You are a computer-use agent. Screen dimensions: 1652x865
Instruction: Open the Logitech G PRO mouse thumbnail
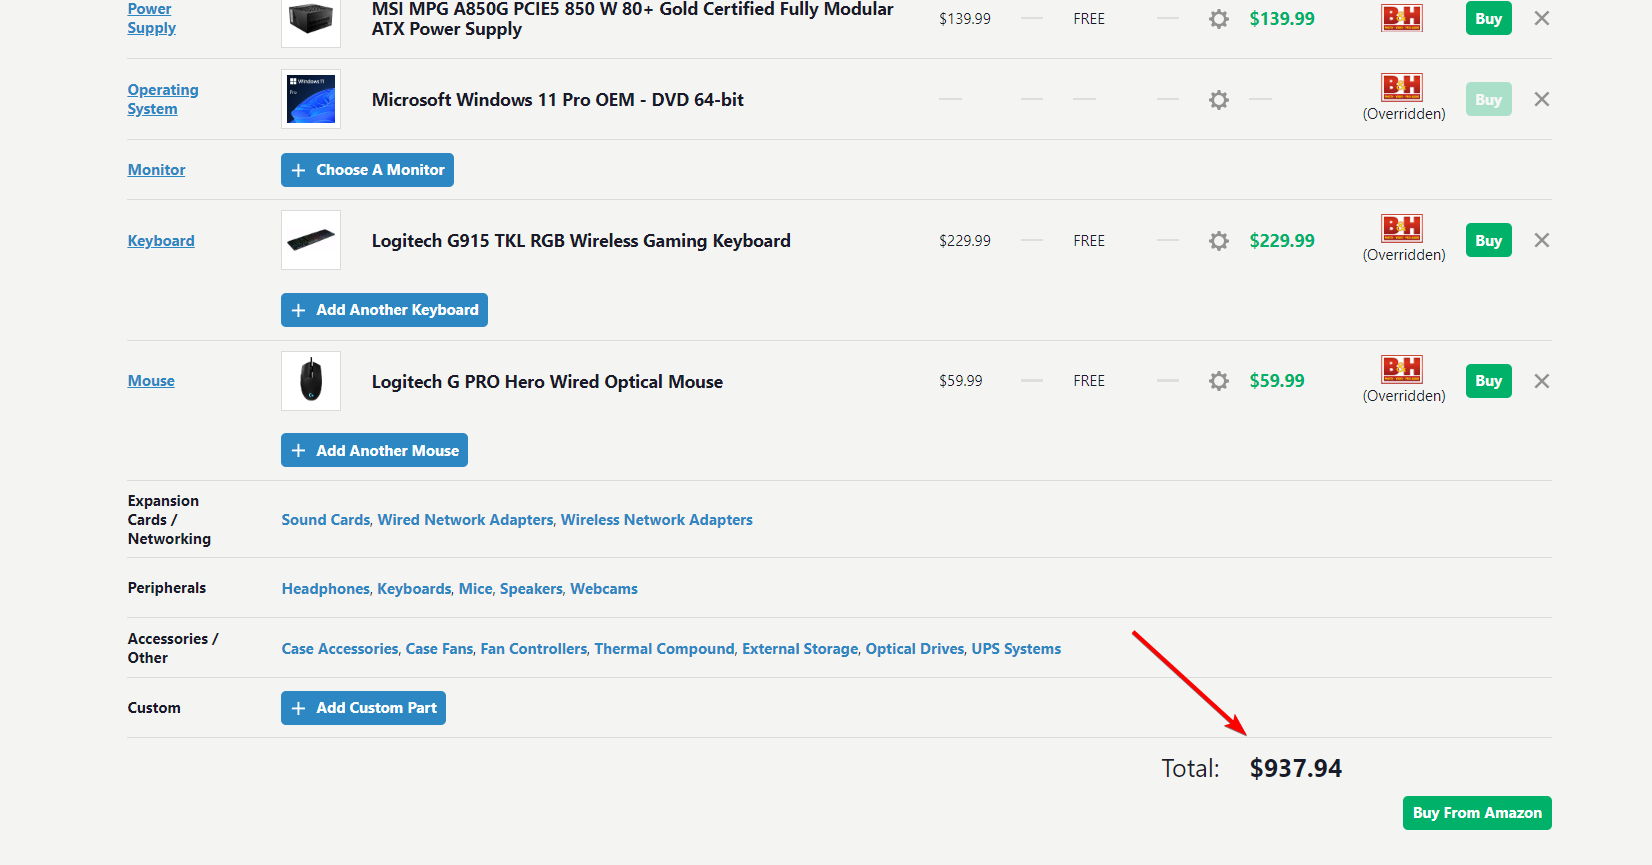pyautogui.click(x=311, y=381)
